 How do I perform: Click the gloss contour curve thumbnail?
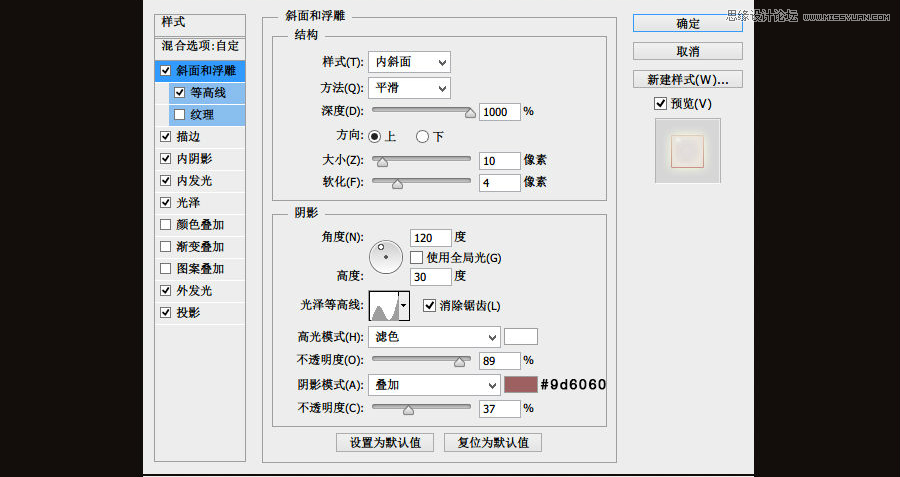[383, 305]
